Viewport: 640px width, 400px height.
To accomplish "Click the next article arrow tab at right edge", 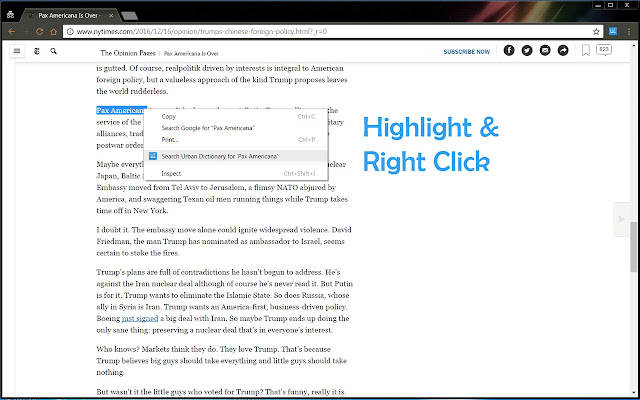I will pos(621,220).
